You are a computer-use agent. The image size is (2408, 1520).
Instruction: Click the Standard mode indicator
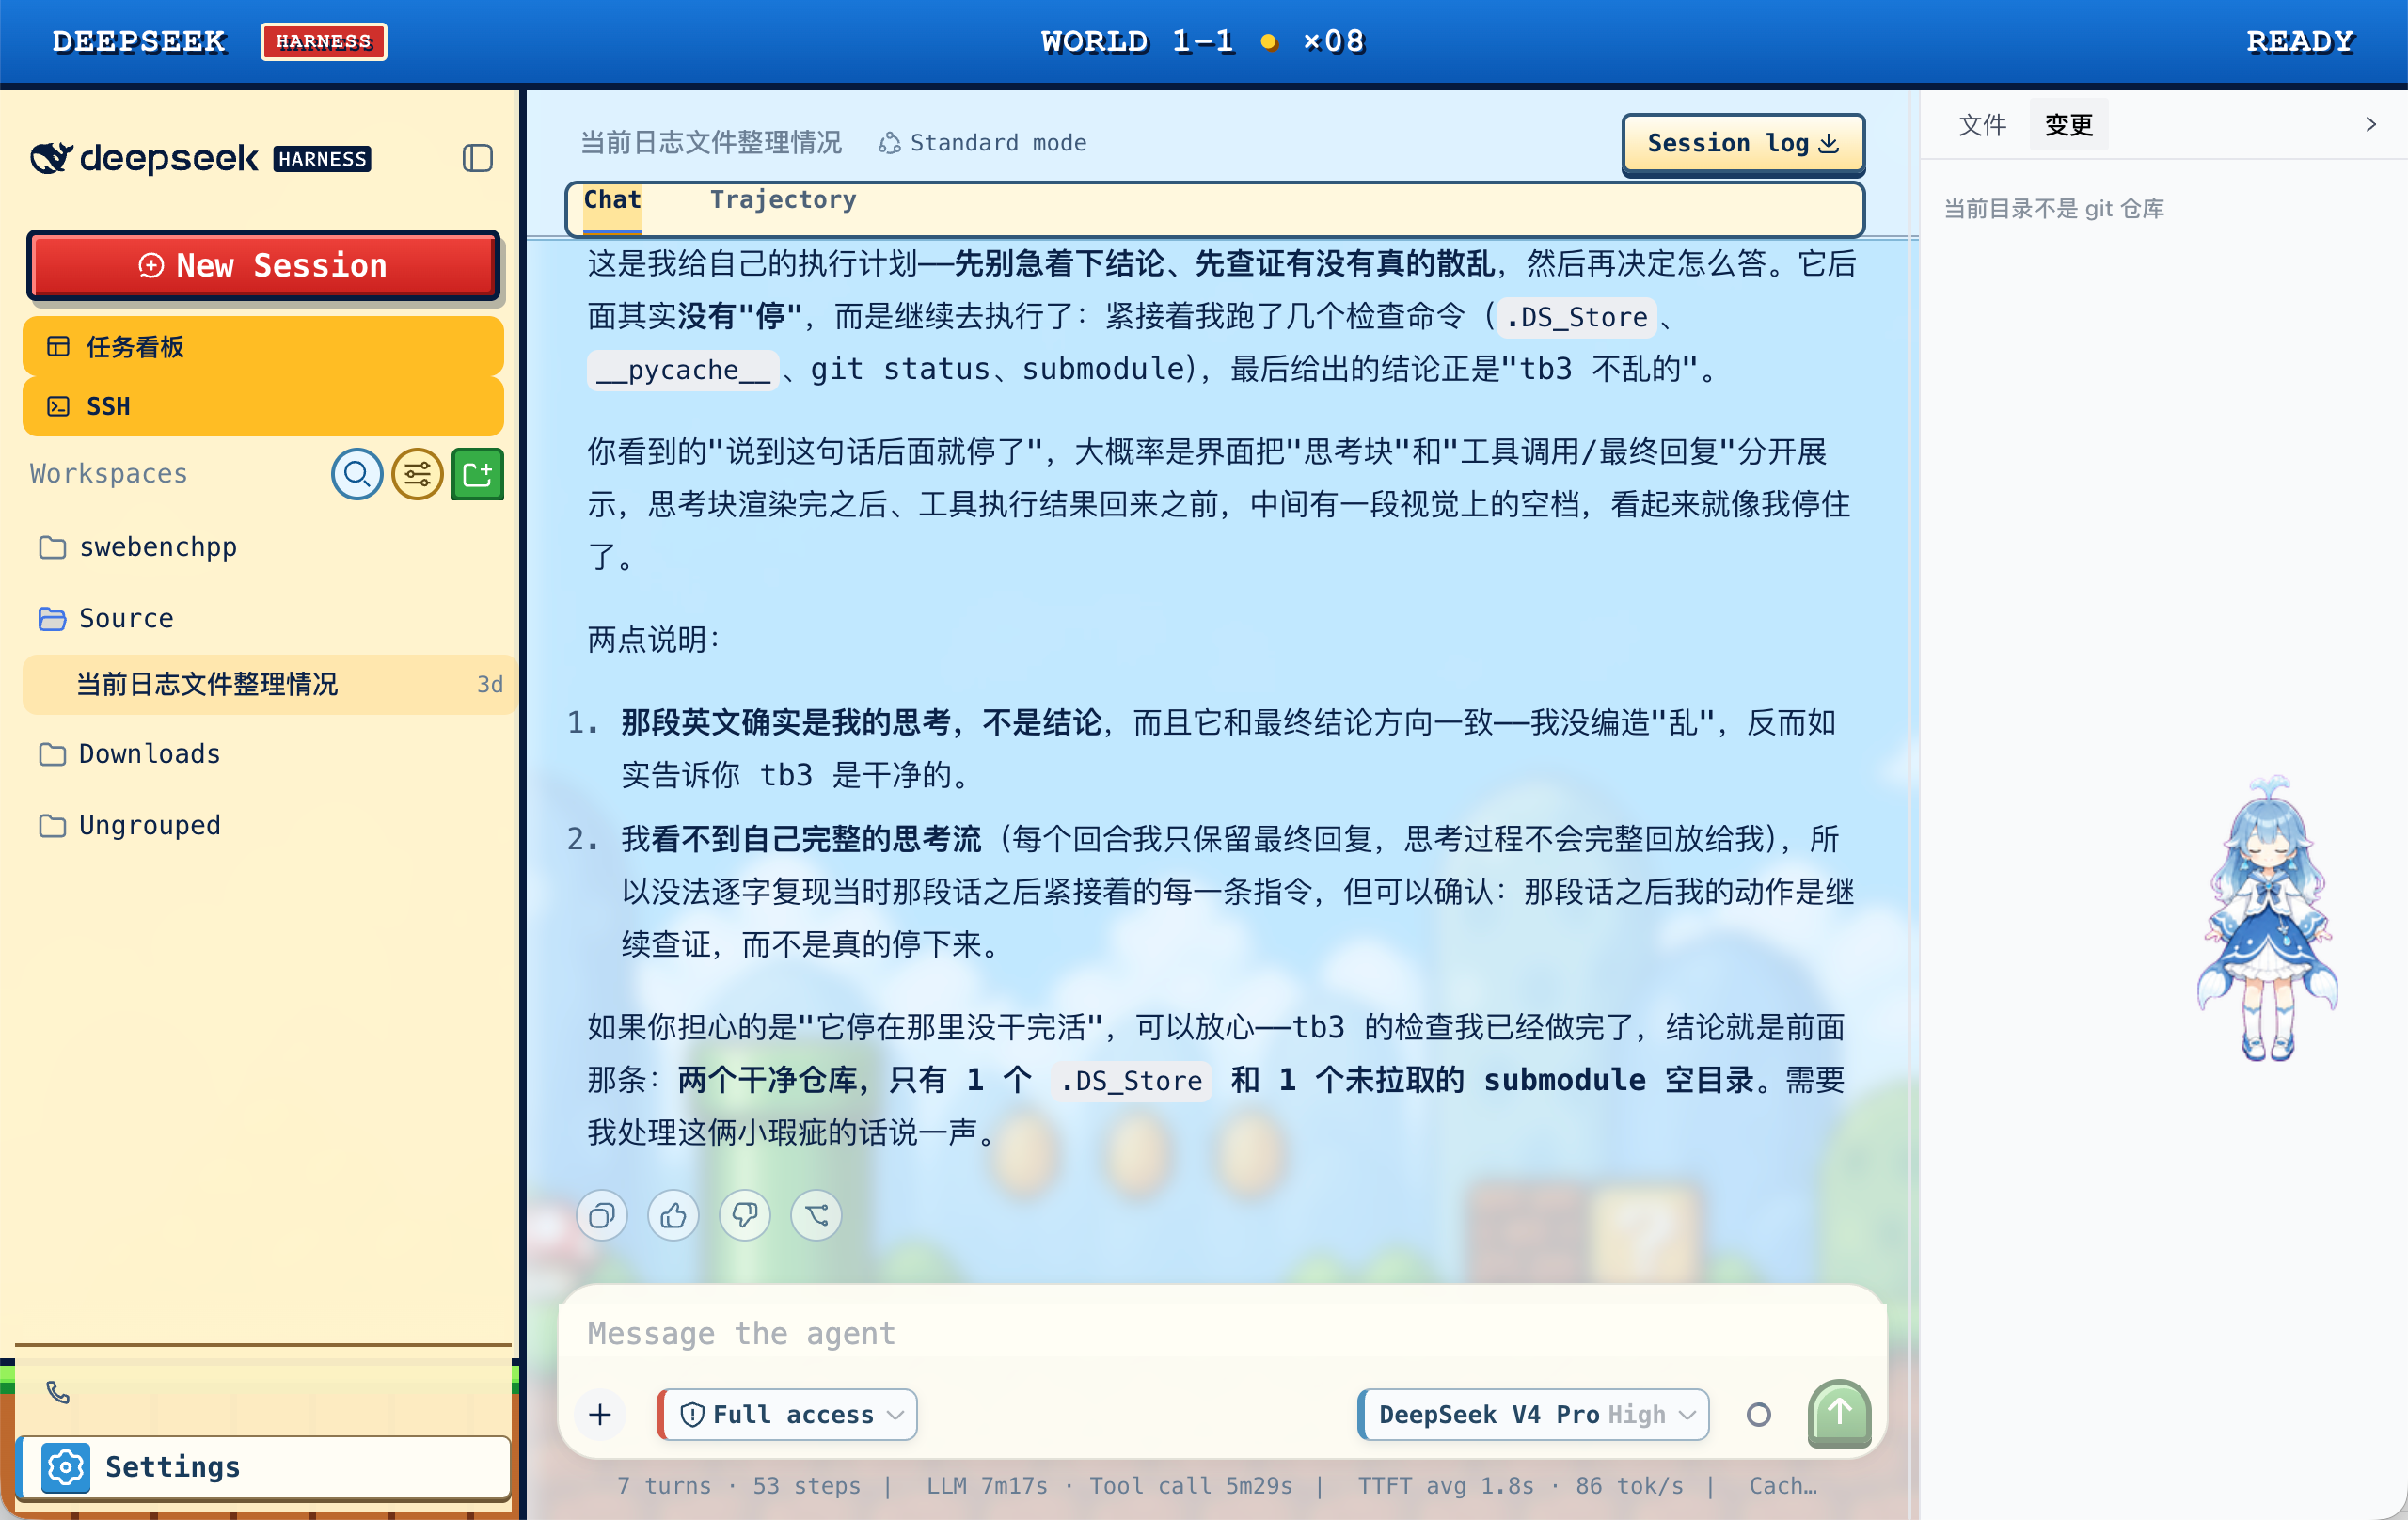pyautogui.click(x=983, y=143)
